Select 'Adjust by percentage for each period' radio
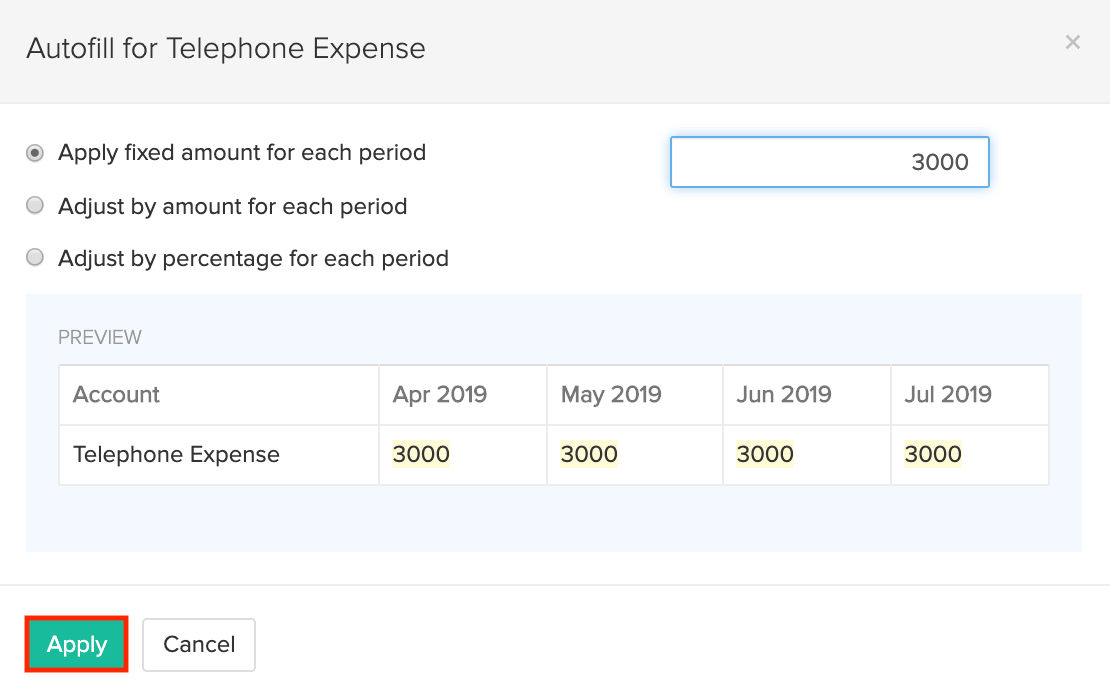 [35, 258]
